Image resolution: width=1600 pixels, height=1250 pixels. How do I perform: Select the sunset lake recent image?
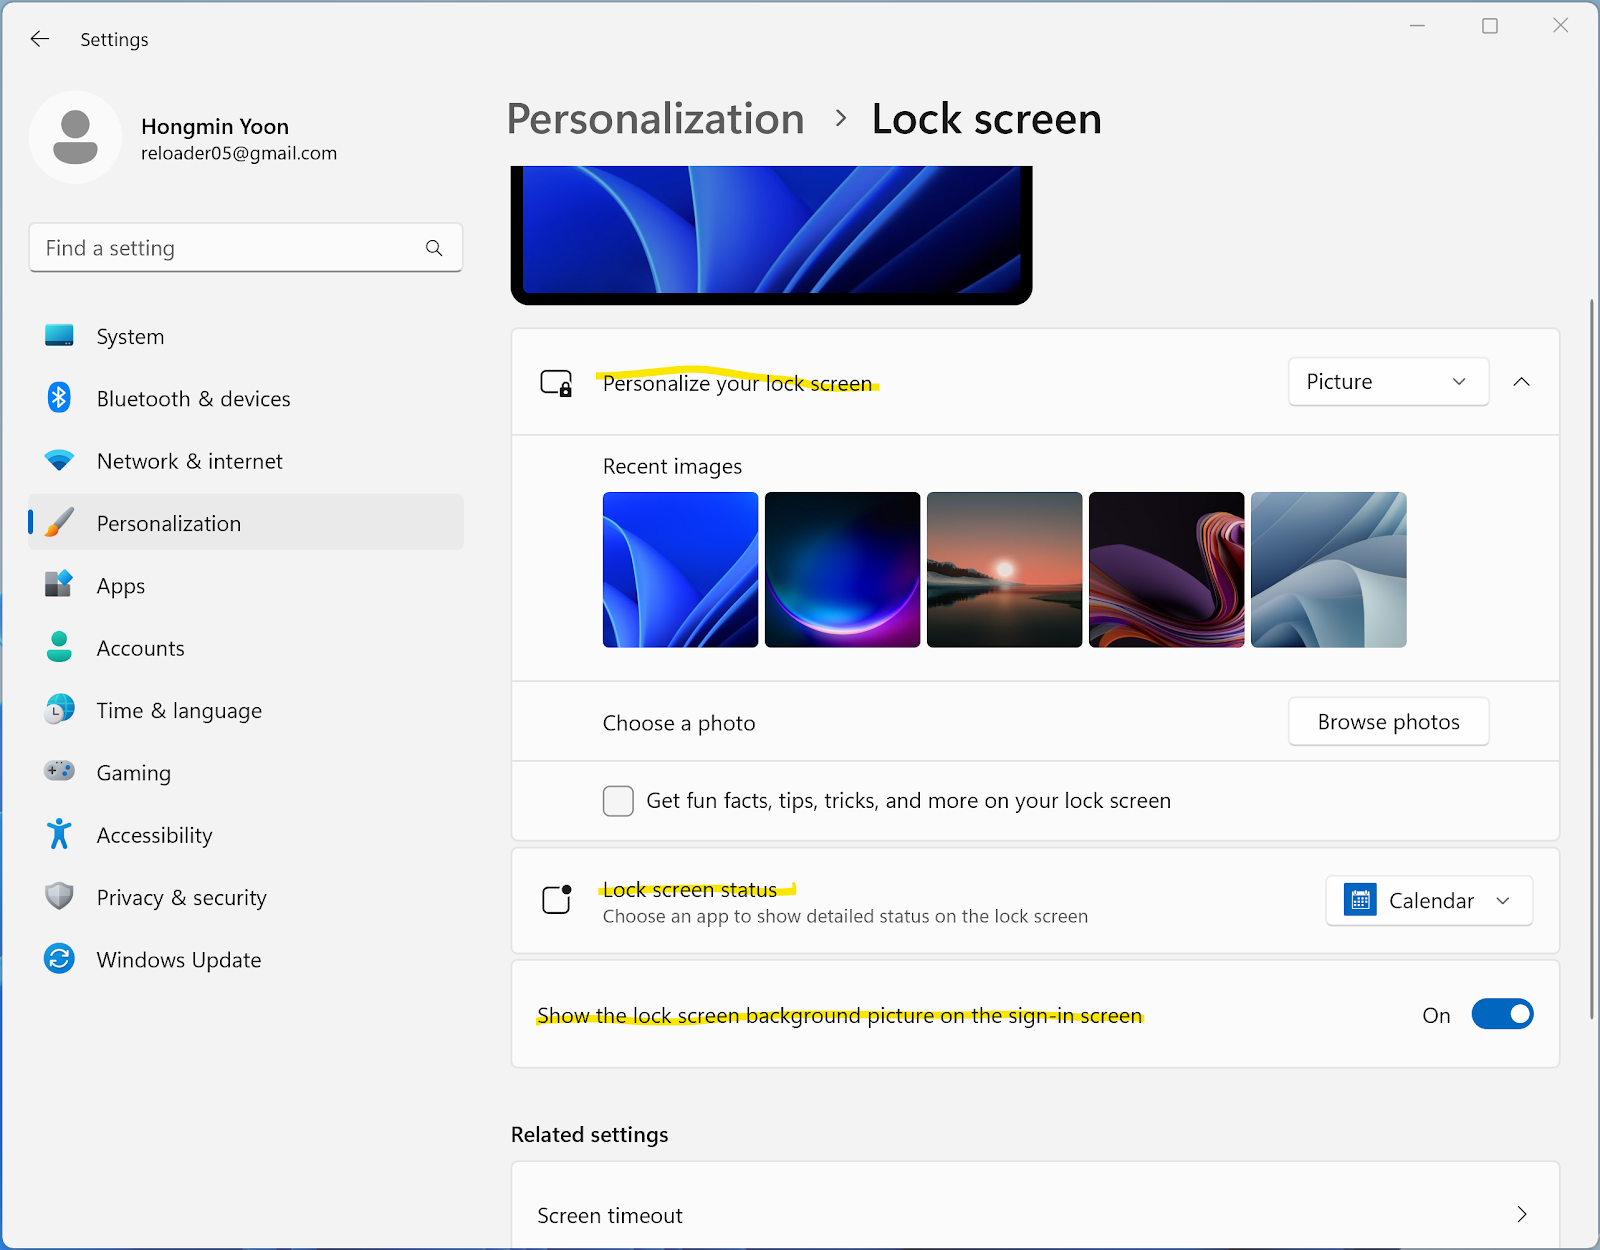click(x=1004, y=570)
